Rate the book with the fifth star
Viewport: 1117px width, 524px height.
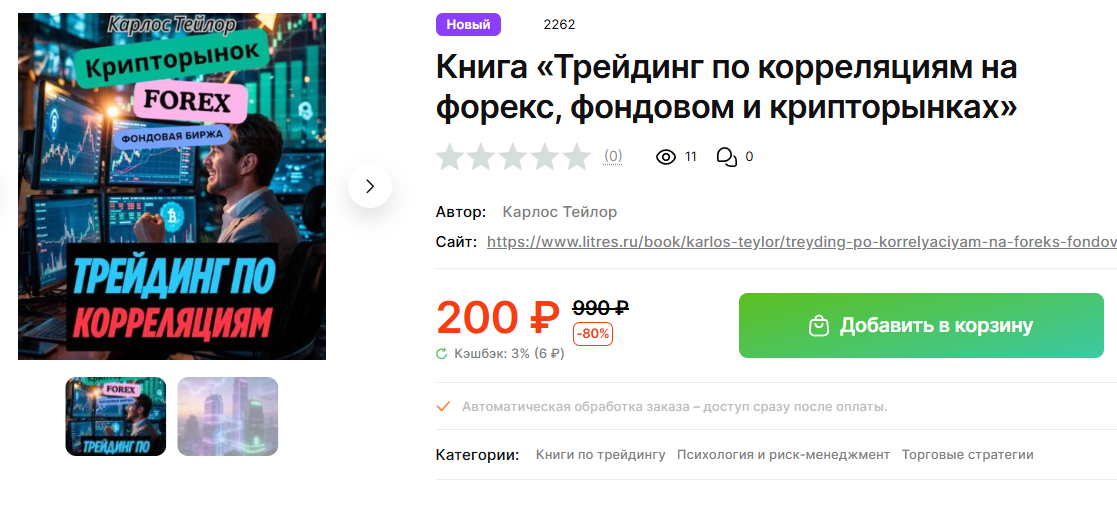tap(576, 157)
